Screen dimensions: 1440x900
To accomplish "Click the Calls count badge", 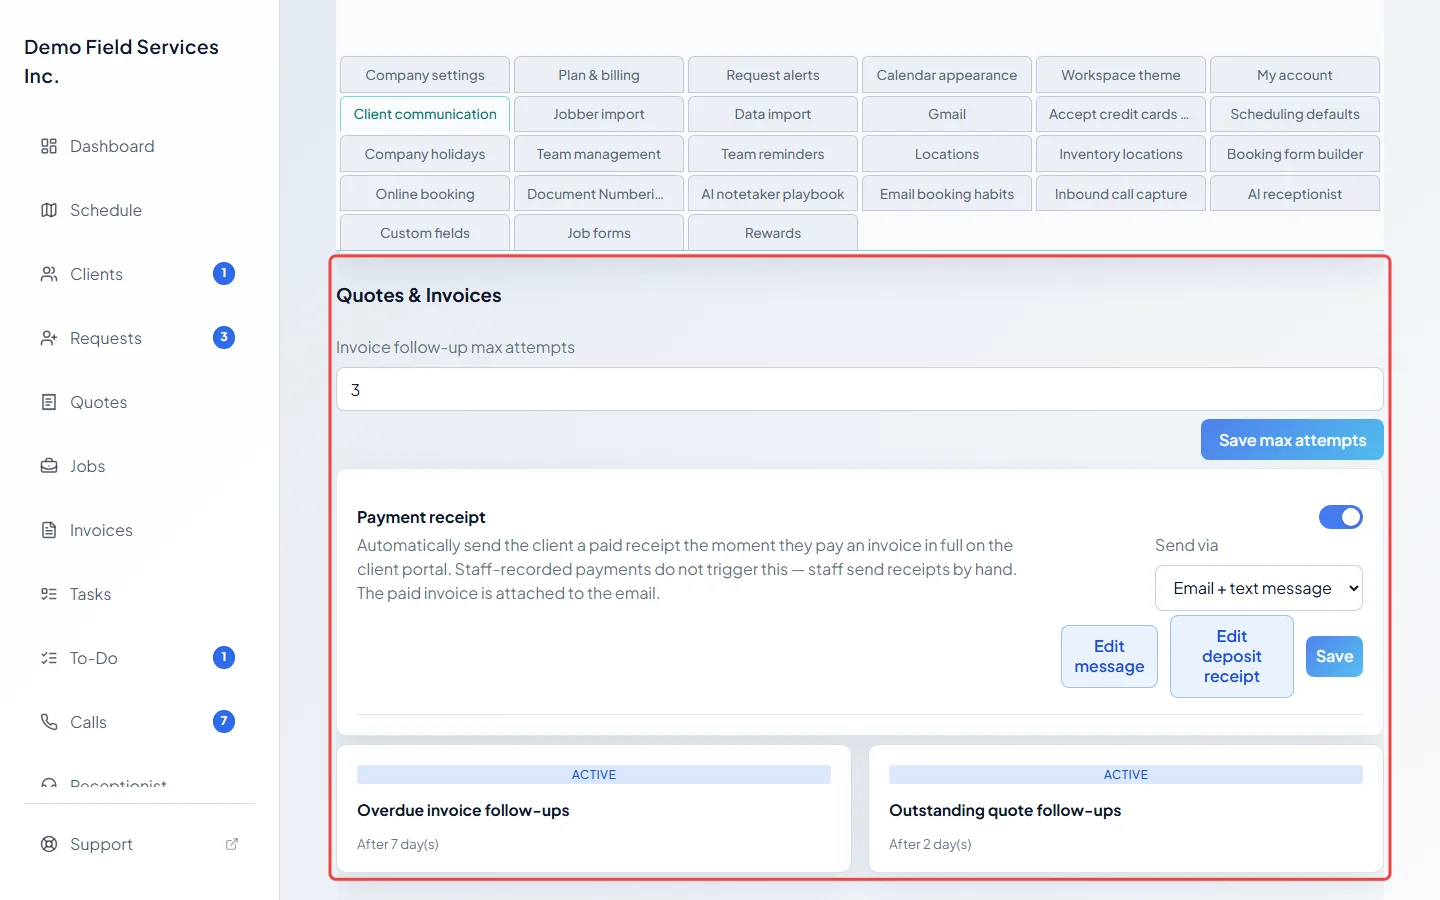I will (224, 721).
